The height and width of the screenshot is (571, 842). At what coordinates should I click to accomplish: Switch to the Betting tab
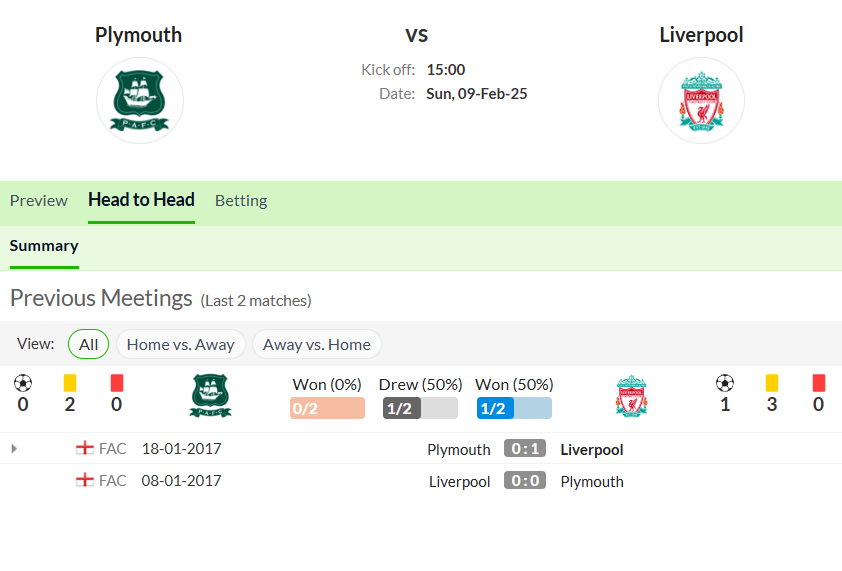241,201
